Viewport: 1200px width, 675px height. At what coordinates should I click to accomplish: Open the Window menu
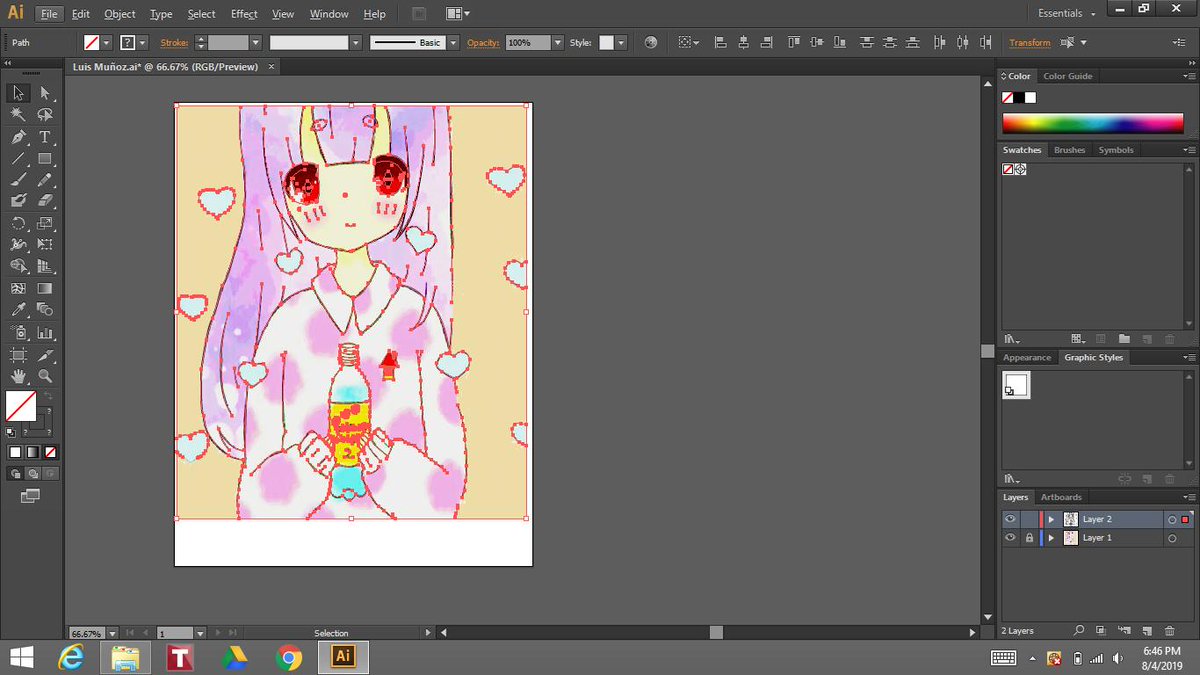click(329, 14)
